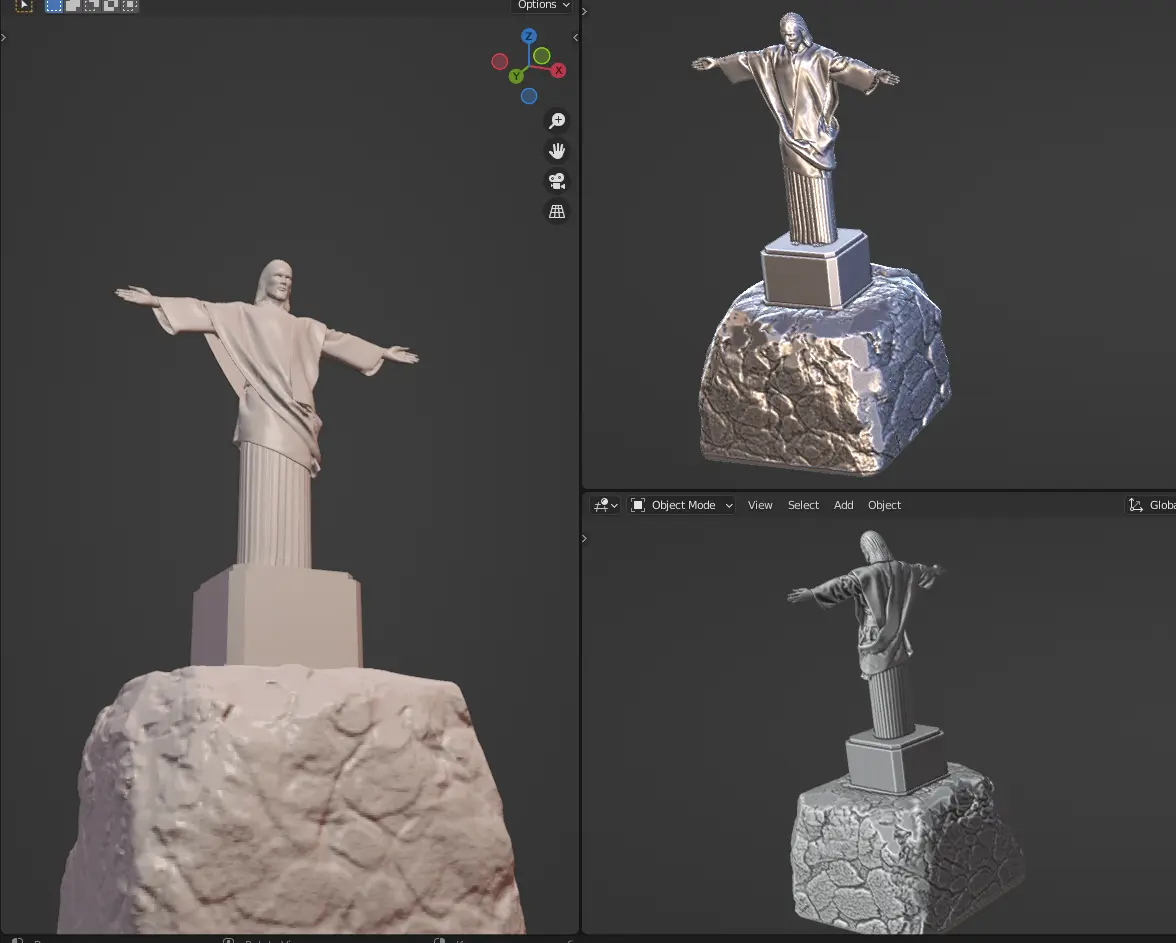This screenshot has height=943, width=1176.
Task: Select the extend selection mode icon
Action: tap(73, 6)
